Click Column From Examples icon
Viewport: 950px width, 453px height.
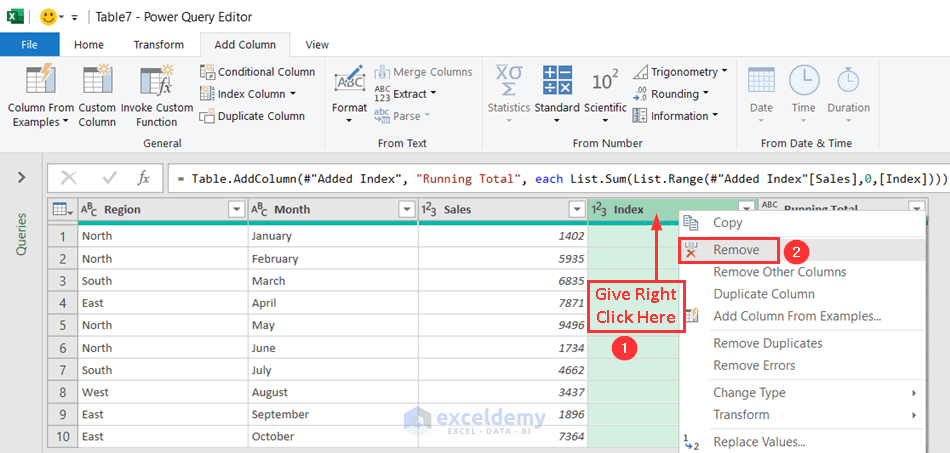click(x=41, y=80)
